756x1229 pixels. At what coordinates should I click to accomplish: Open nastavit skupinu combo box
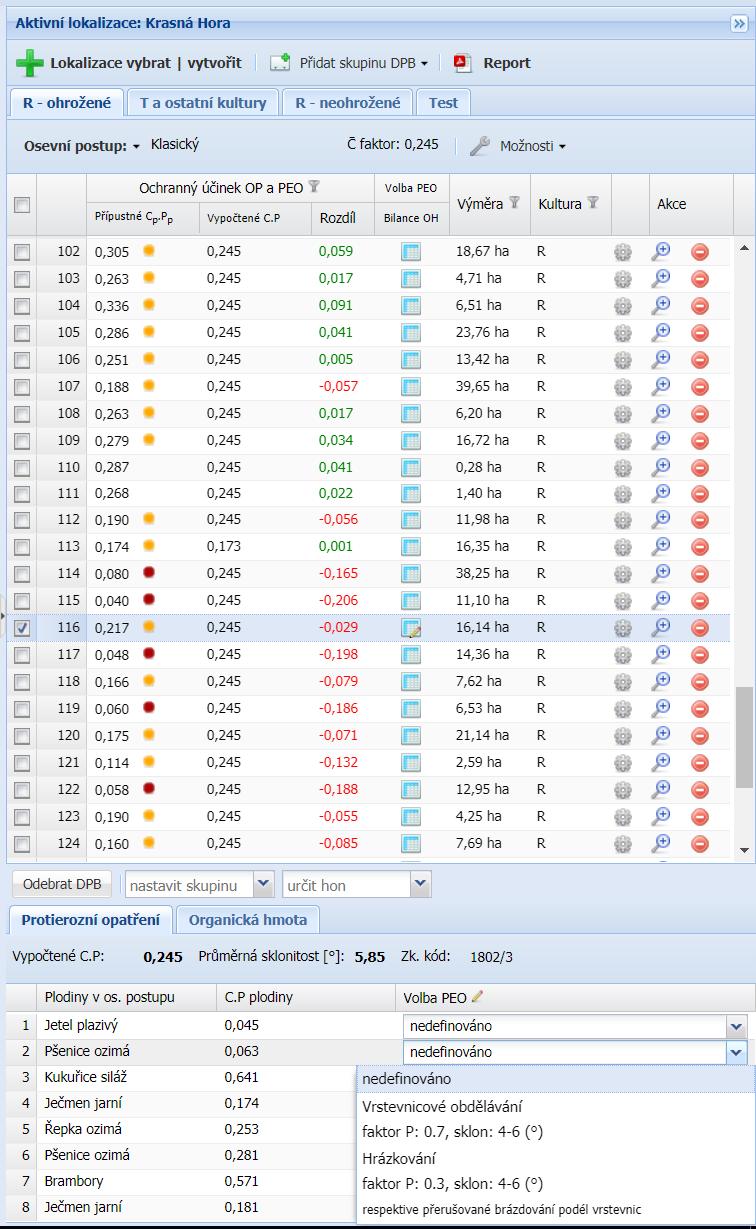click(198, 885)
